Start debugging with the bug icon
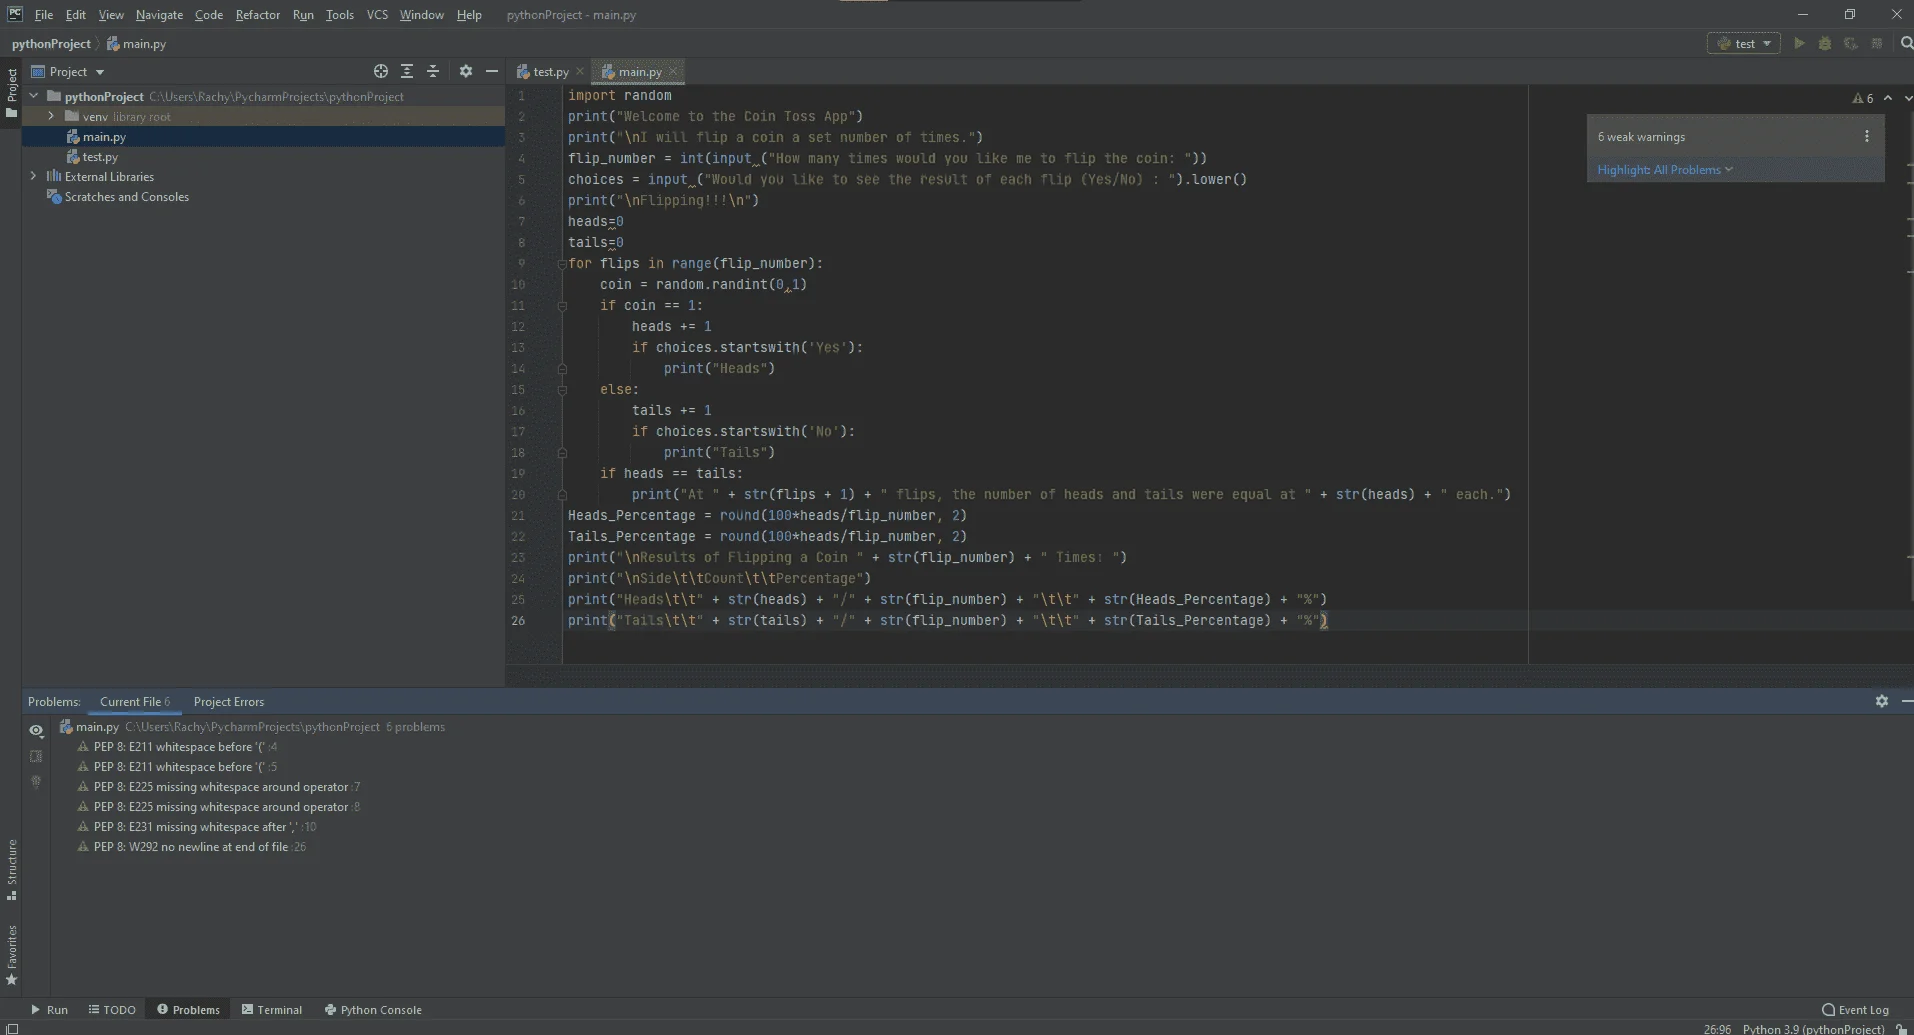Image resolution: width=1914 pixels, height=1035 pixels. (x=1825, y=43)
